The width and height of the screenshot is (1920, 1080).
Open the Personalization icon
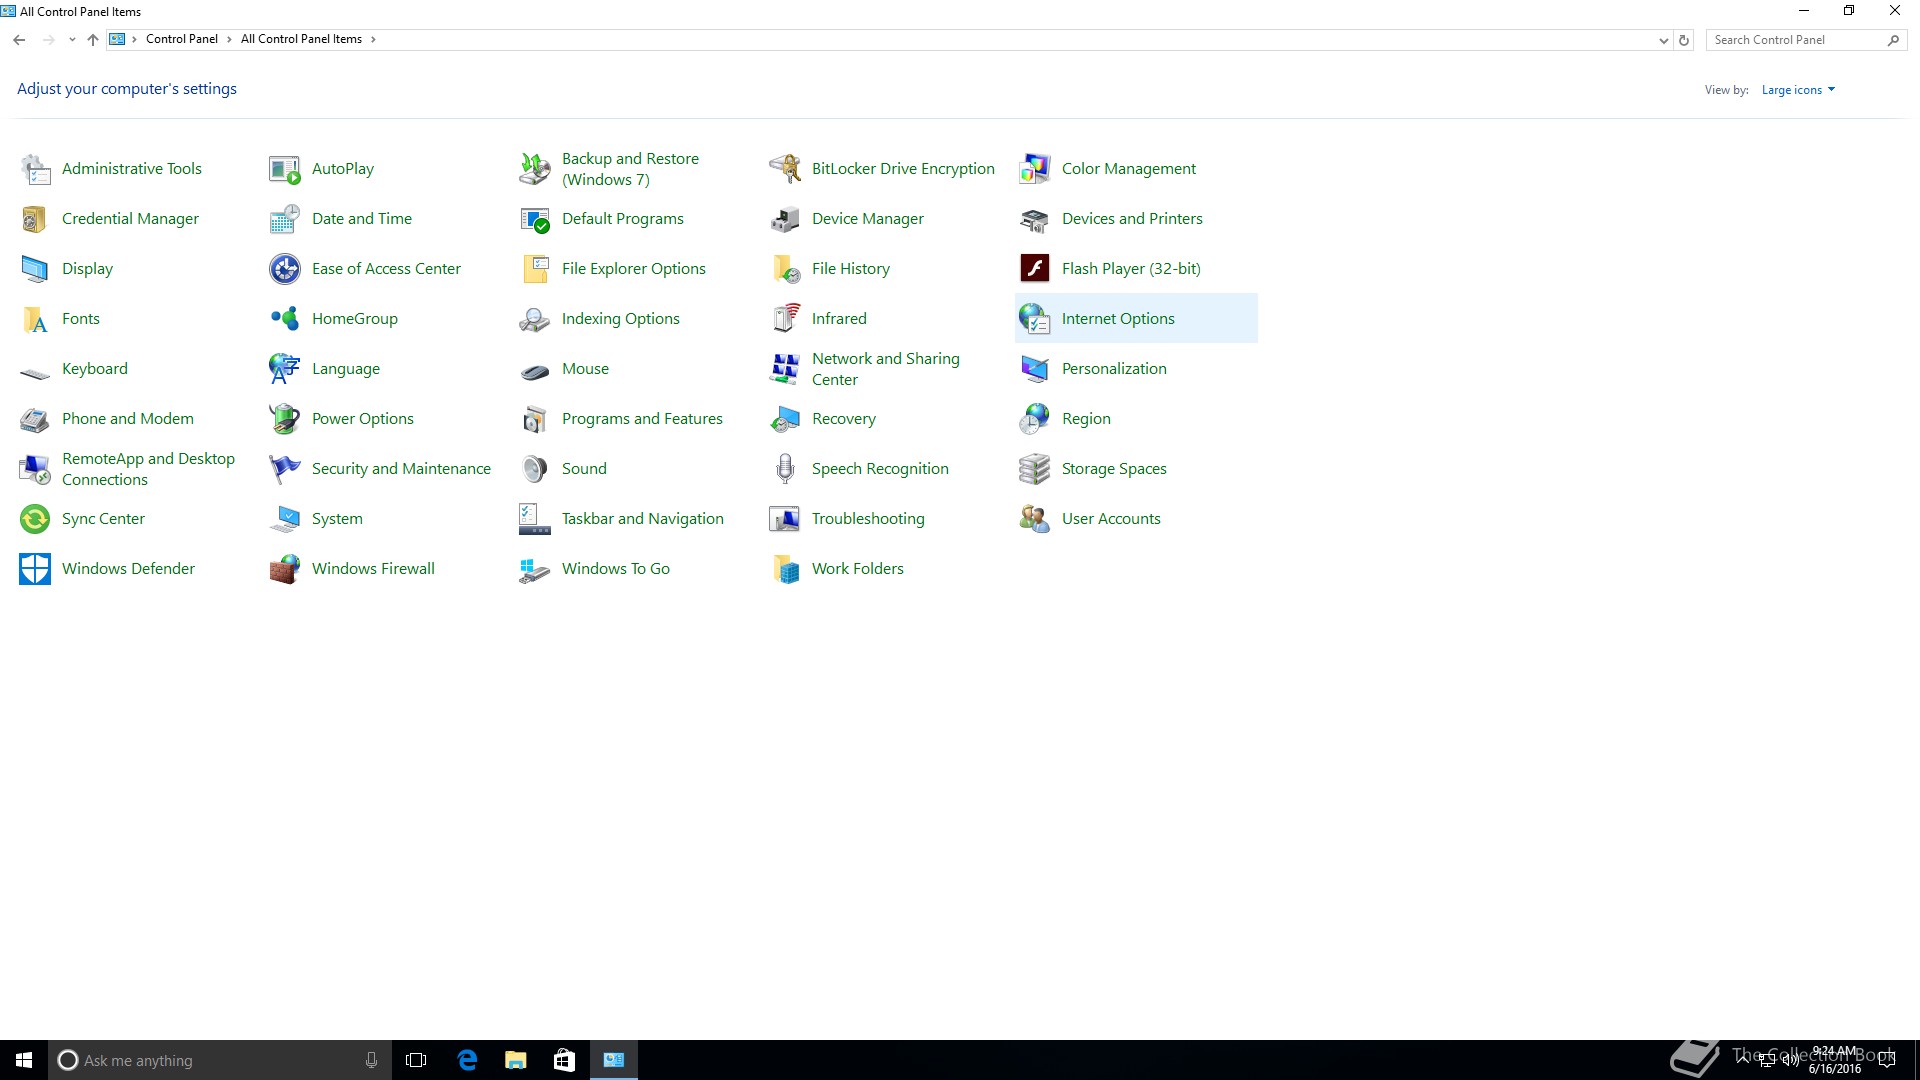1035,369
